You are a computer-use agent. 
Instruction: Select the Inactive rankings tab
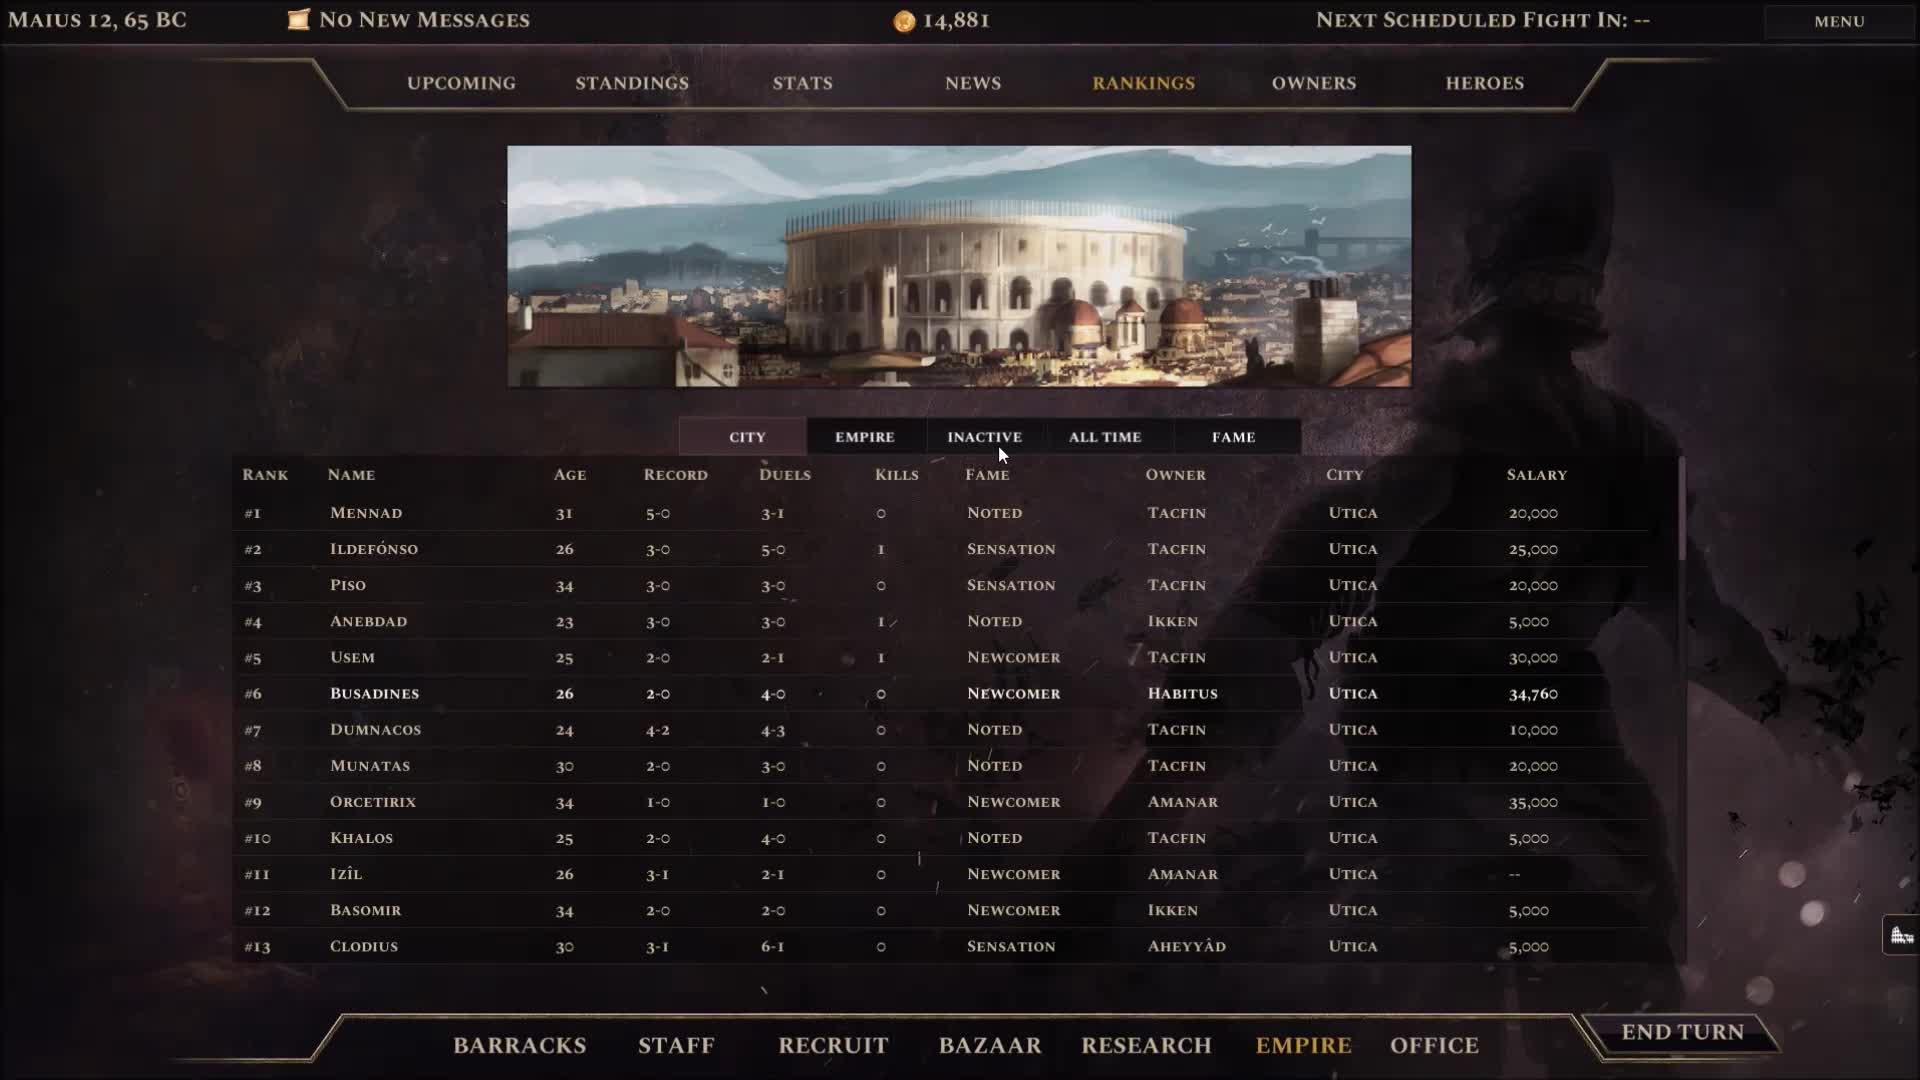click(984, 437)
